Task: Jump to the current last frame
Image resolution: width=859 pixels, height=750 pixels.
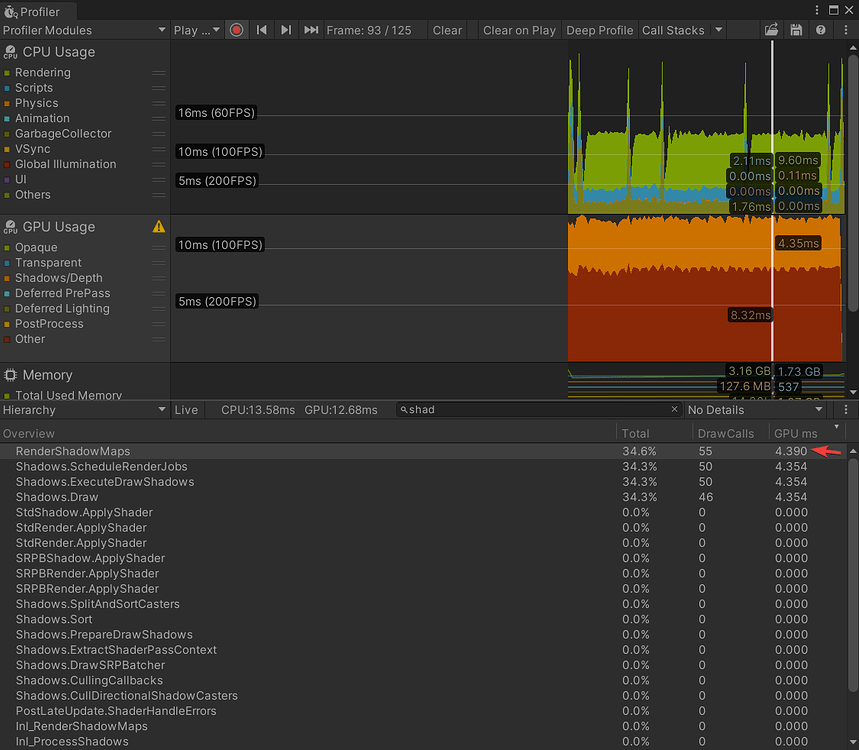Action: point(311,30)
